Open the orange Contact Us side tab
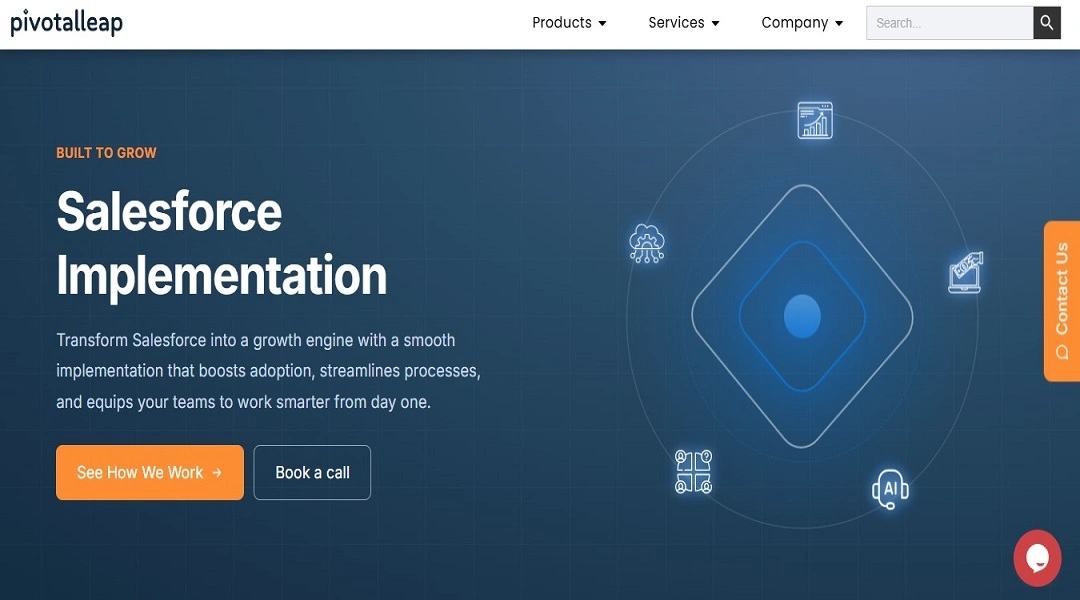The height and width of the screenshot is (600, 1080). 1062,301
